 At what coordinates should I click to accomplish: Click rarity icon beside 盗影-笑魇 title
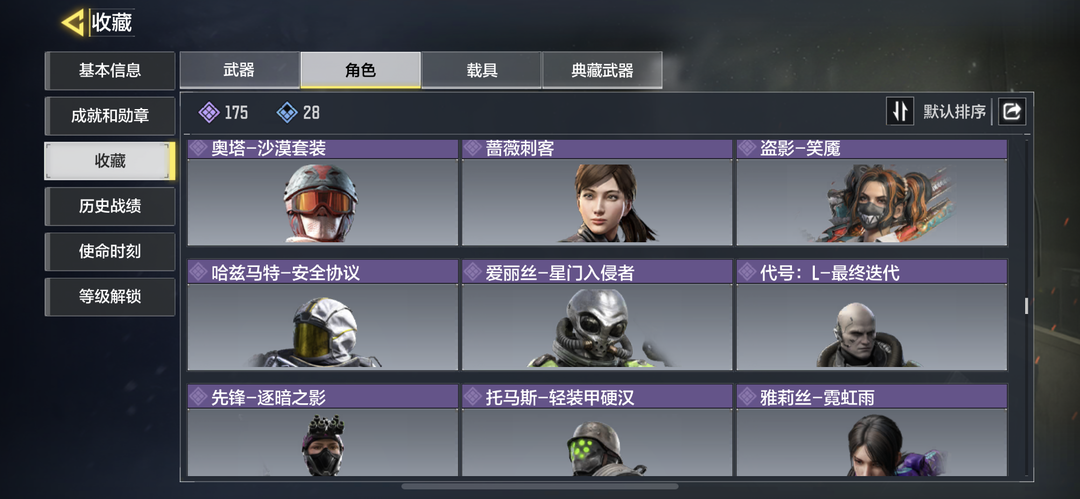click(747, 148)
